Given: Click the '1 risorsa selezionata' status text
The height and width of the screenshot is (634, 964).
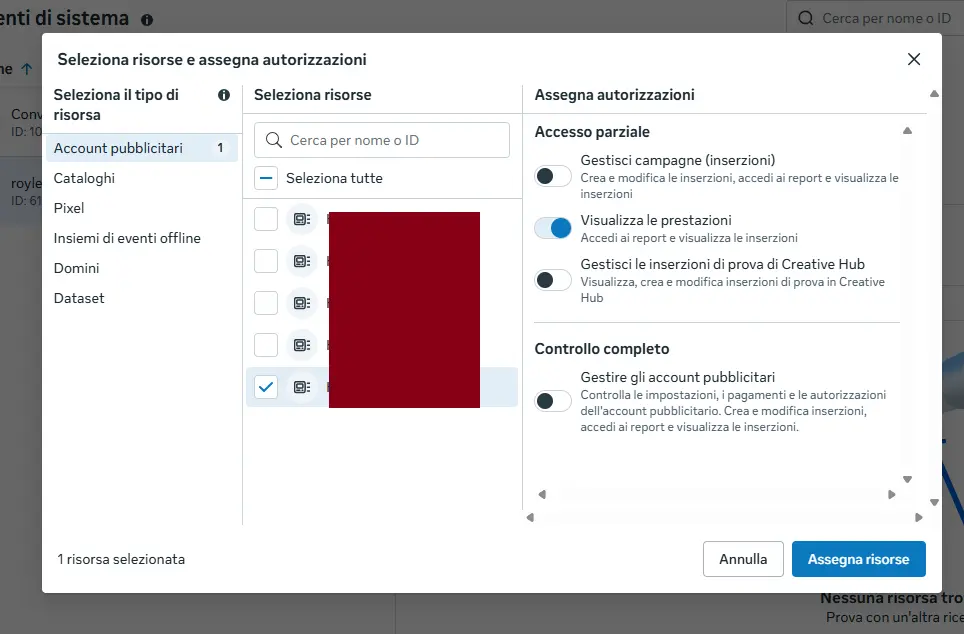Looking at the screenshot, I should [x=121, y=559].
